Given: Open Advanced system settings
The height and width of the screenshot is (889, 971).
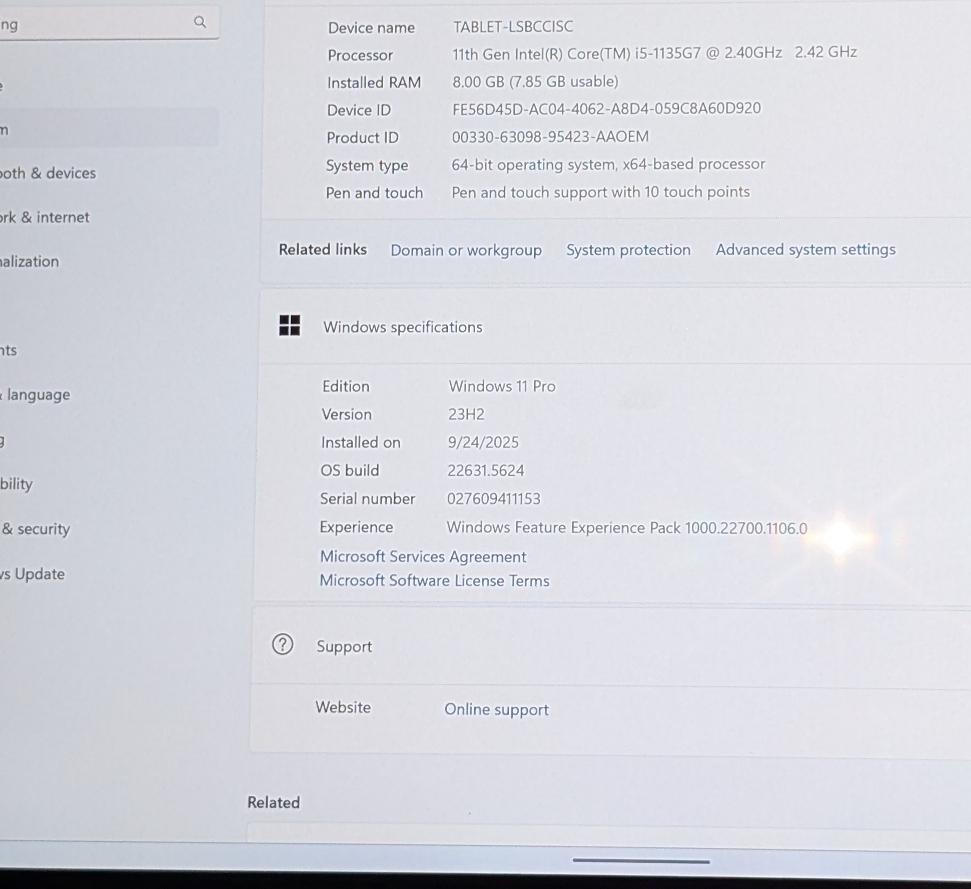Looking at the screenshot, I should tap(805, 249).
